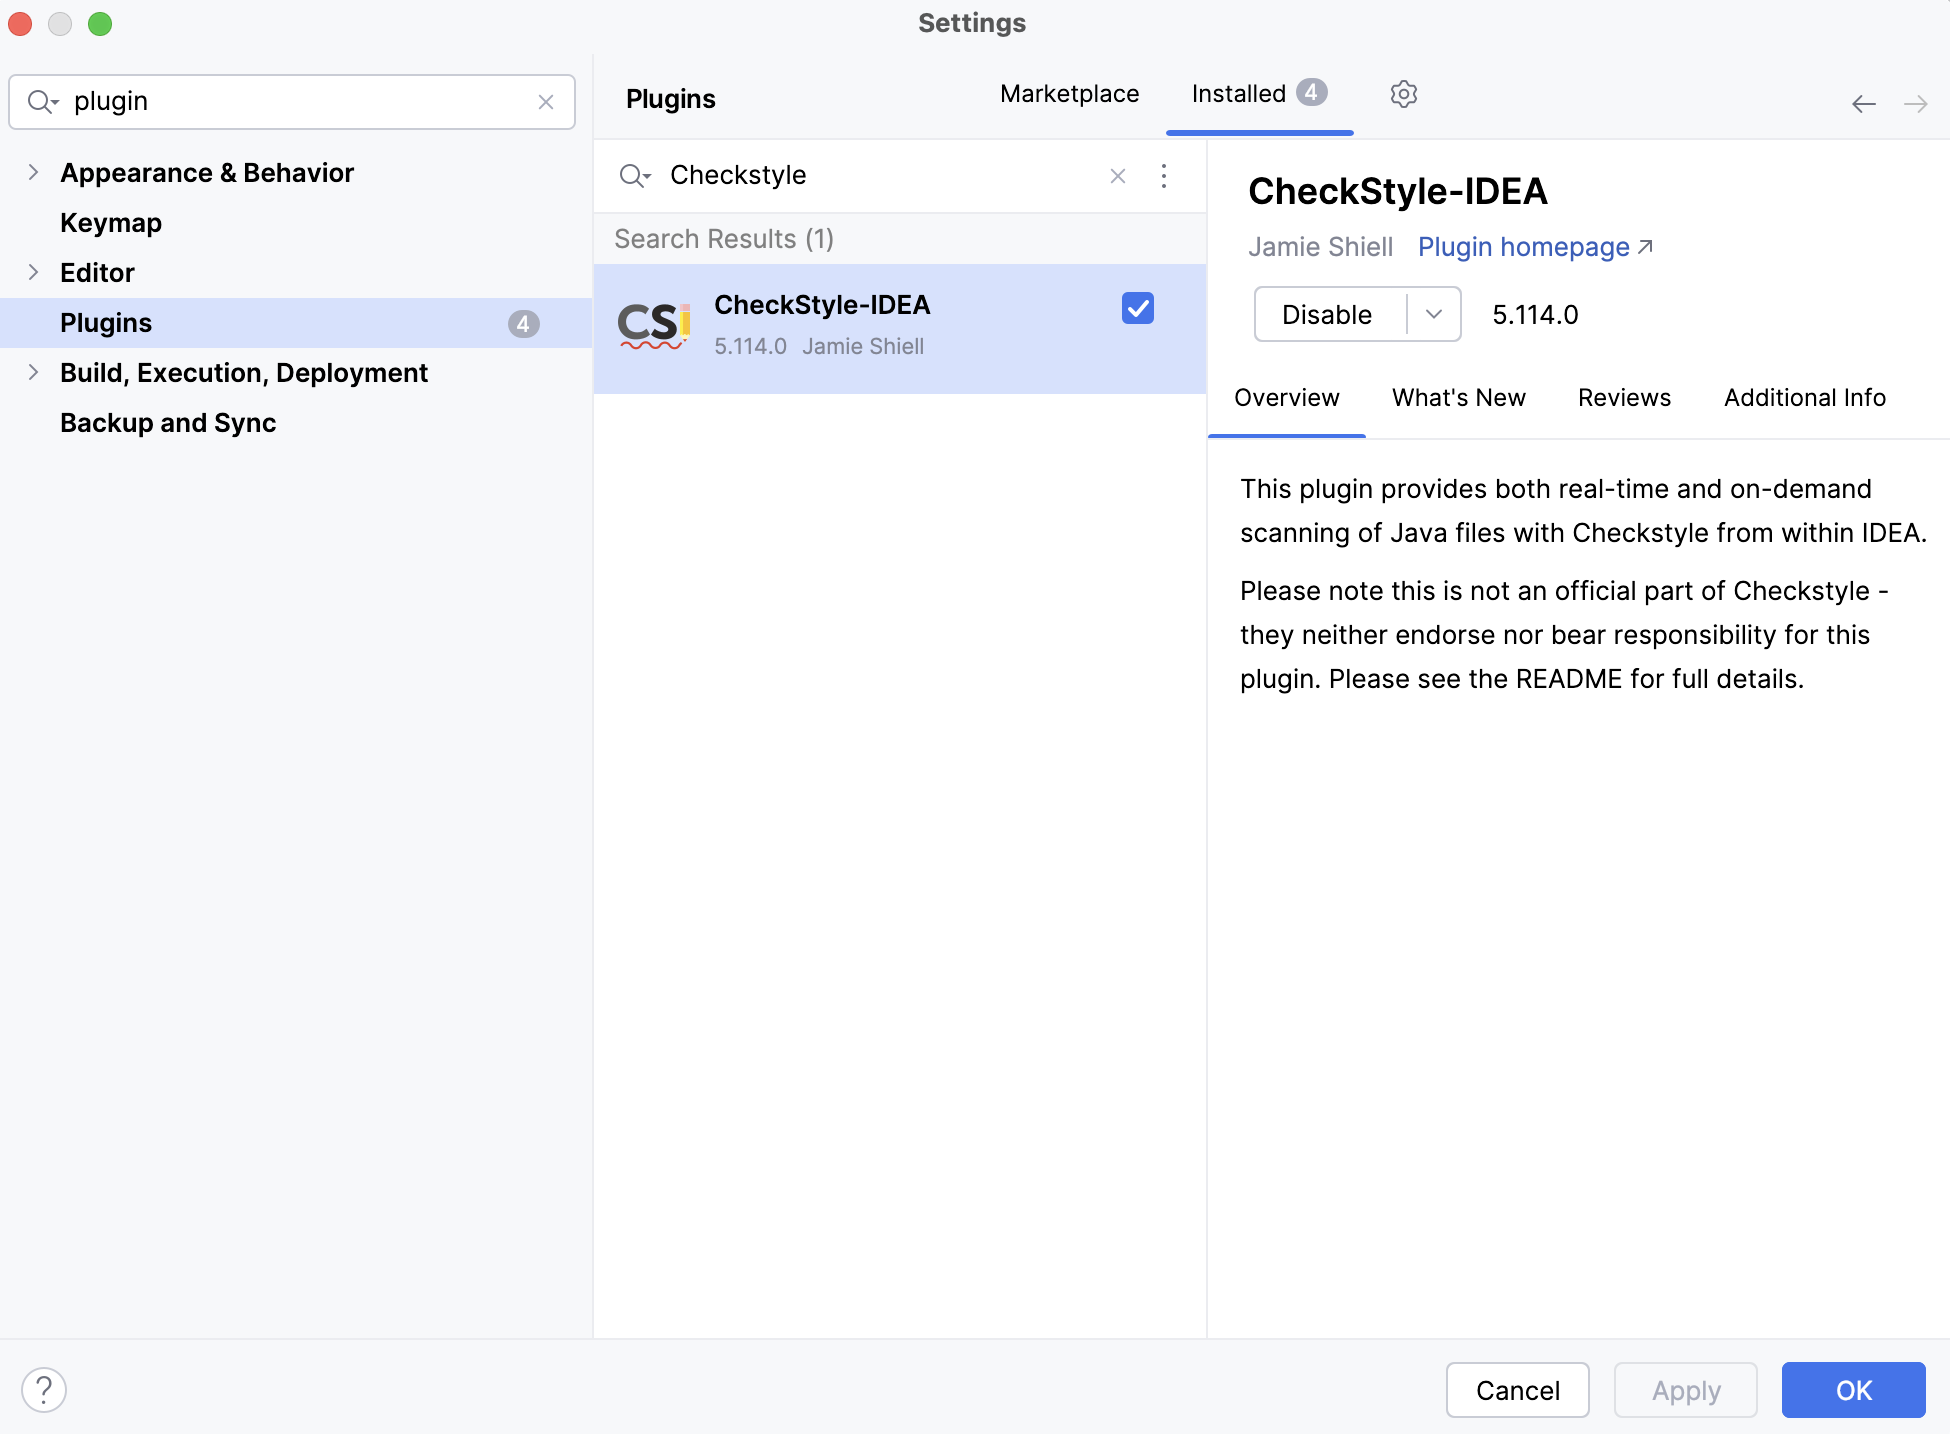Click the CheckStyle-IDEA plugin logo icon

click(x=653, y=325)
